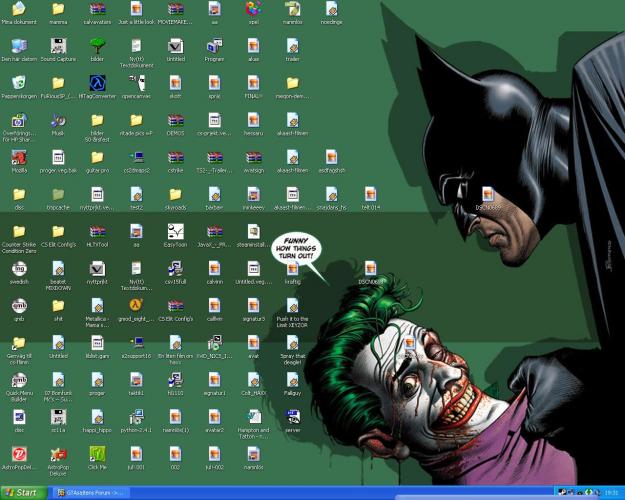Select the EasyToon icon
The height and width of the screenshot is (500, 625).
pyautogui.click(x=175, y=231)
